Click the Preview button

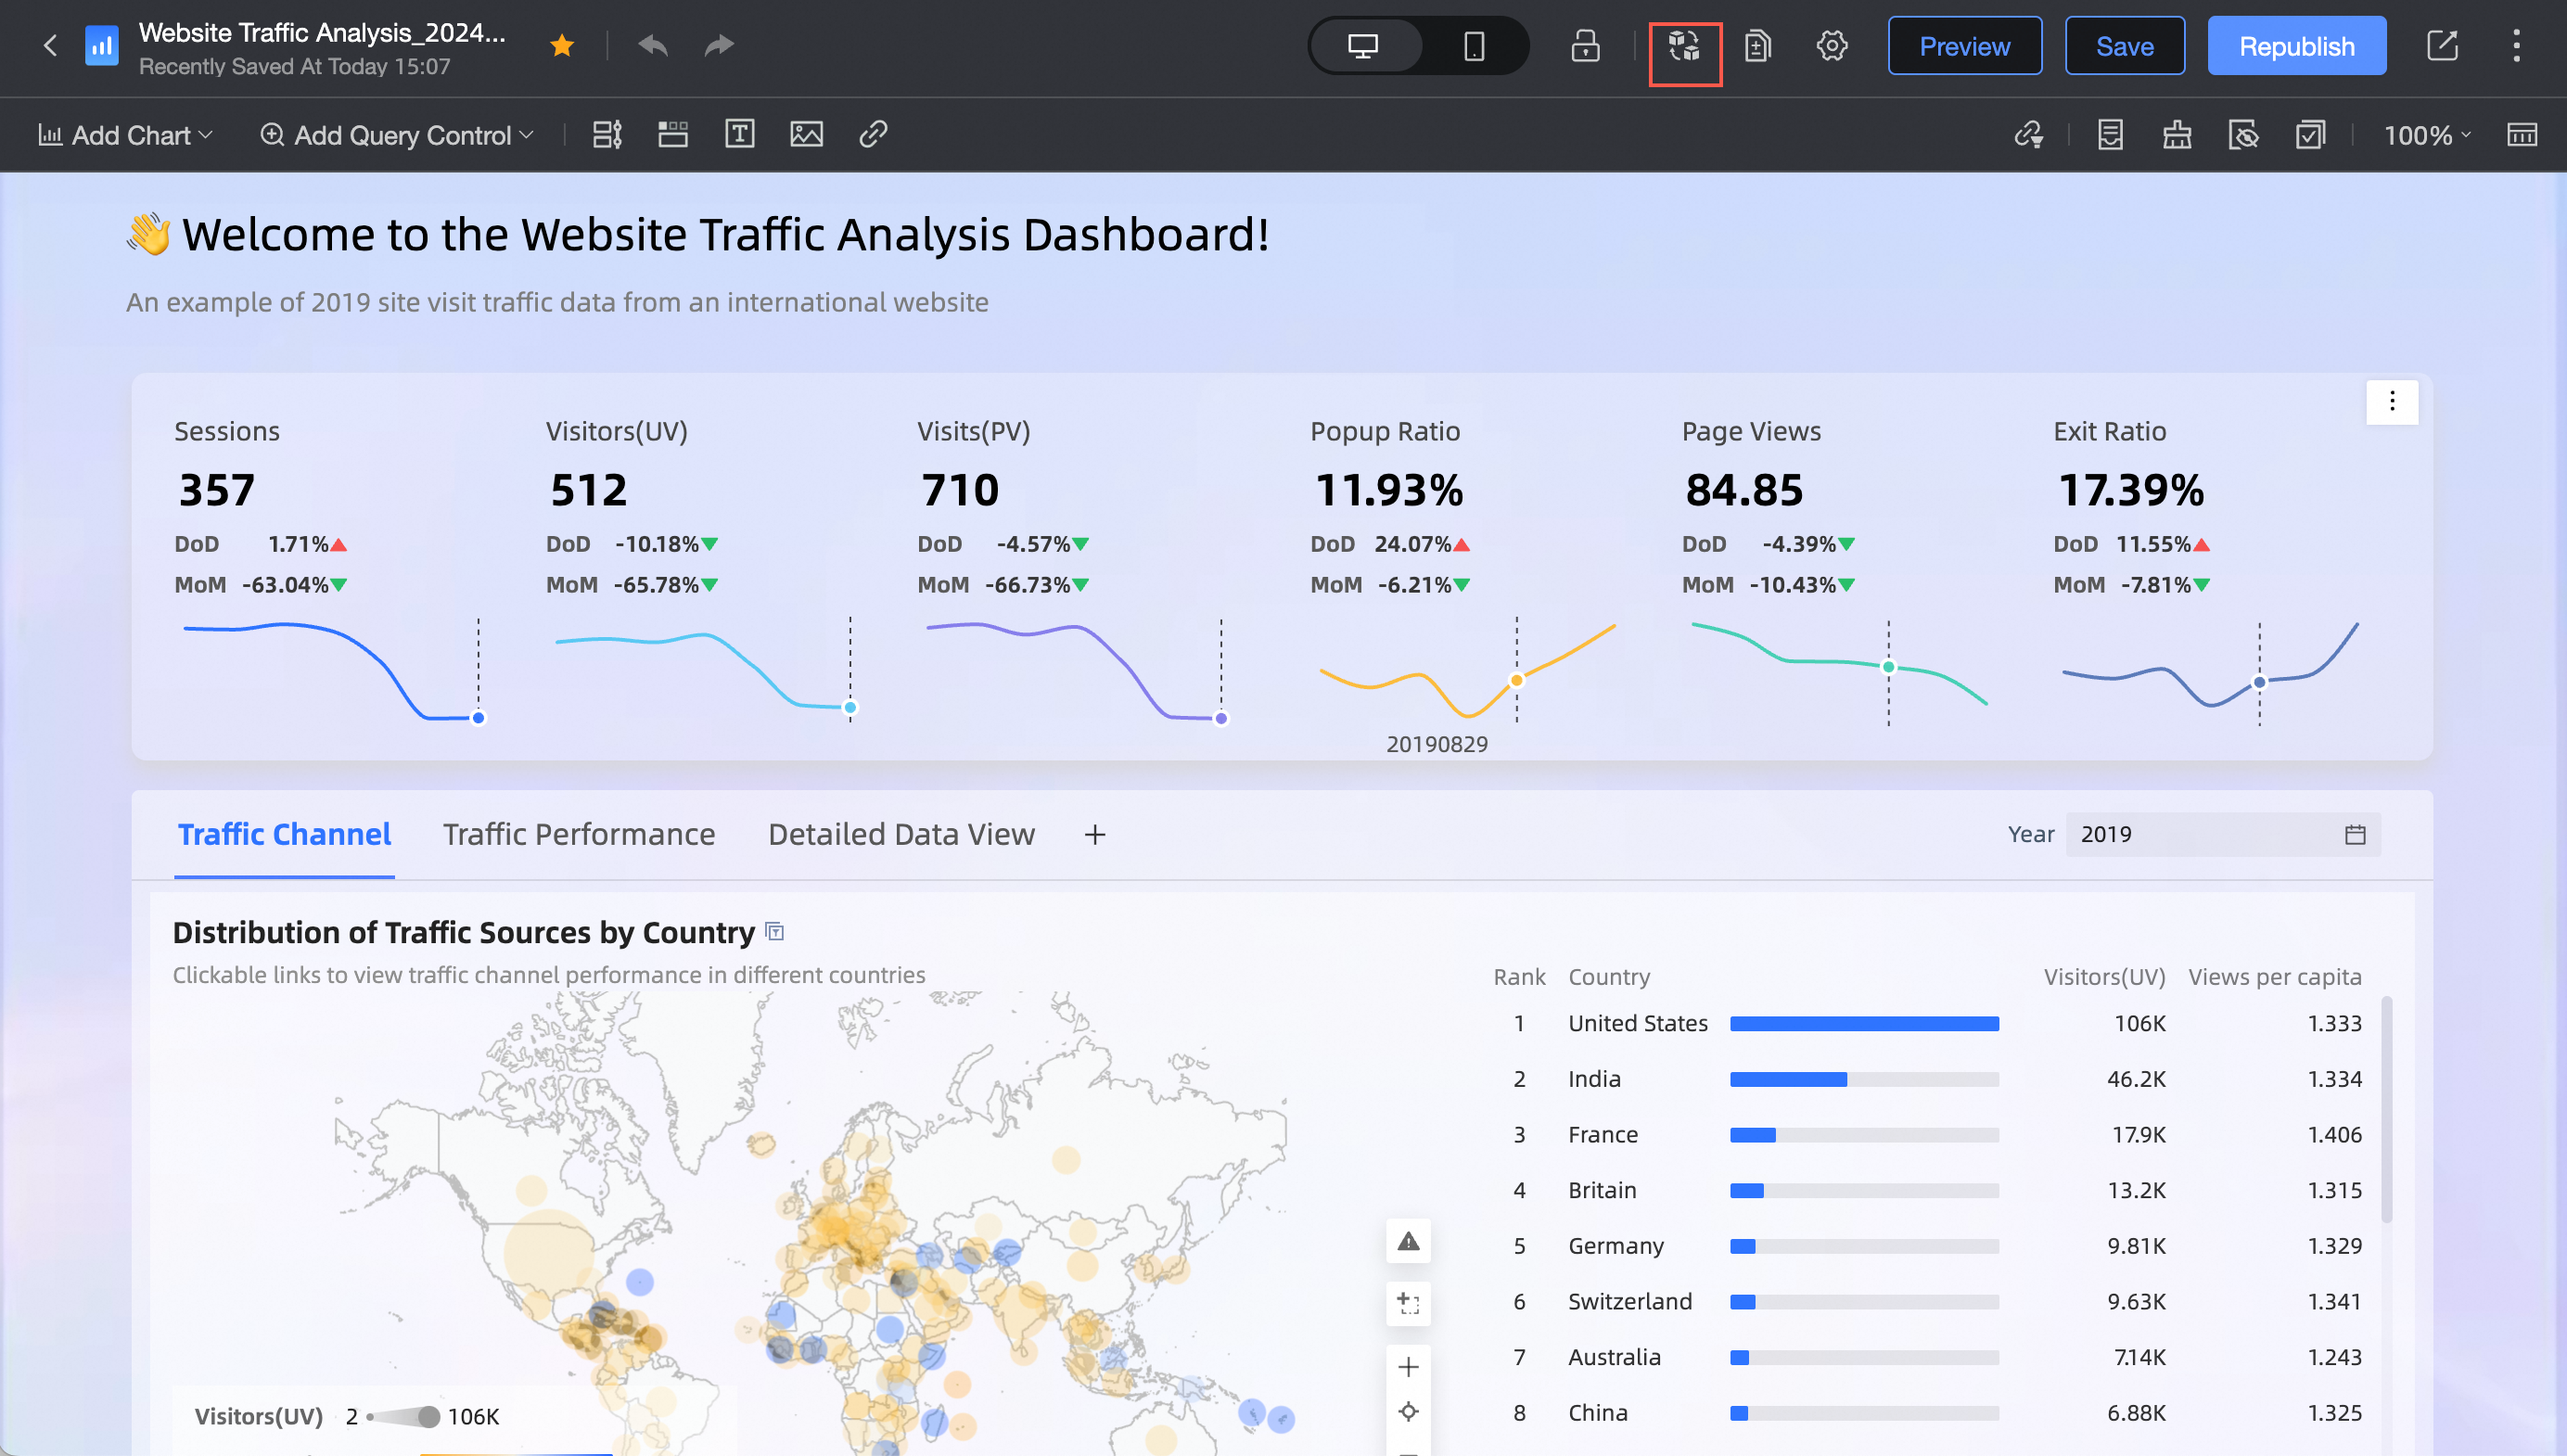1964,46
